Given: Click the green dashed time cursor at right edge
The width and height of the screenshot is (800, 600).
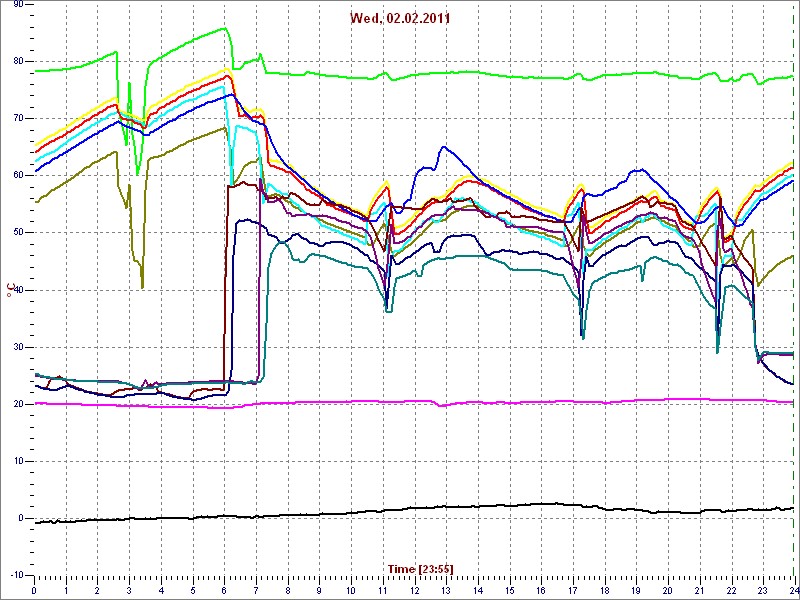Looking at the screenshot, I should 793,300.
